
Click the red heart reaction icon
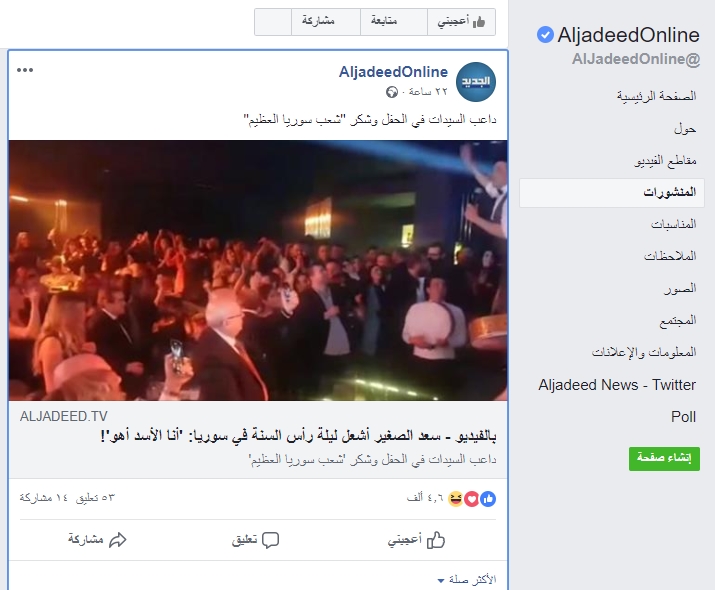[472, 499]
